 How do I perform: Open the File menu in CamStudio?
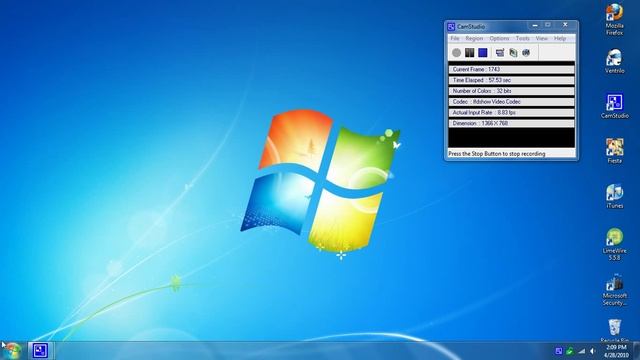click(x=455, y=38)
